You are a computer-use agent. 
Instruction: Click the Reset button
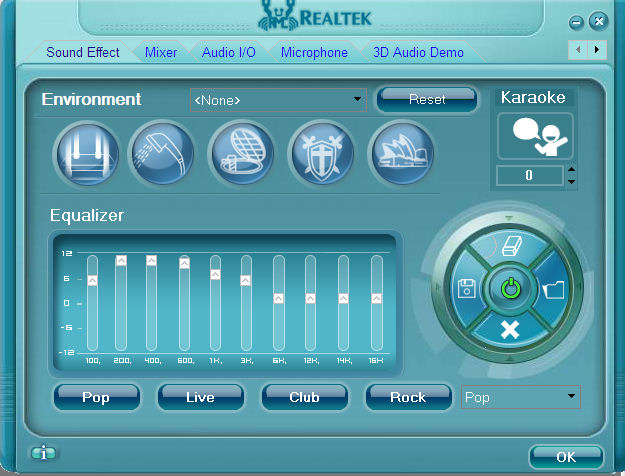tap(426, 99)
